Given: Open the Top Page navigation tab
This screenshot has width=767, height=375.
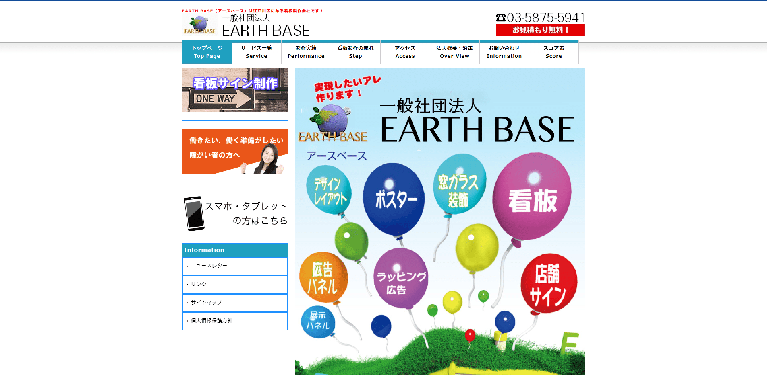Looking at the screenshot, I should 207,52.
